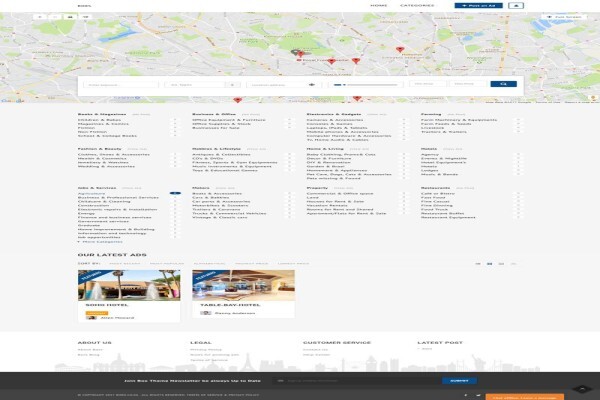Sort ads by Most Popular

(x=167, y=263)
